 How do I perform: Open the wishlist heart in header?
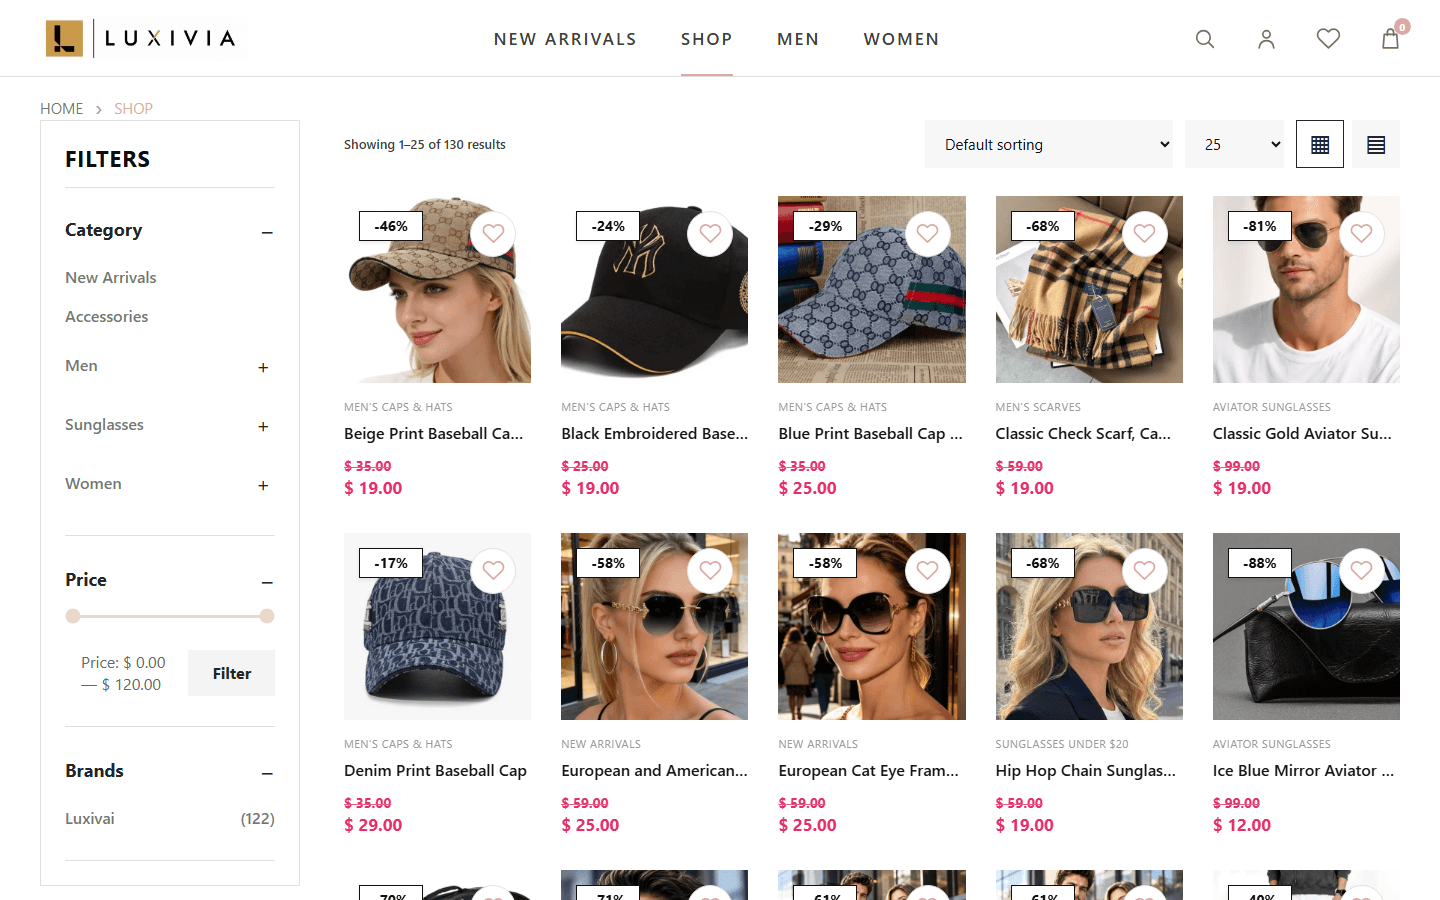coord(1328,39)
